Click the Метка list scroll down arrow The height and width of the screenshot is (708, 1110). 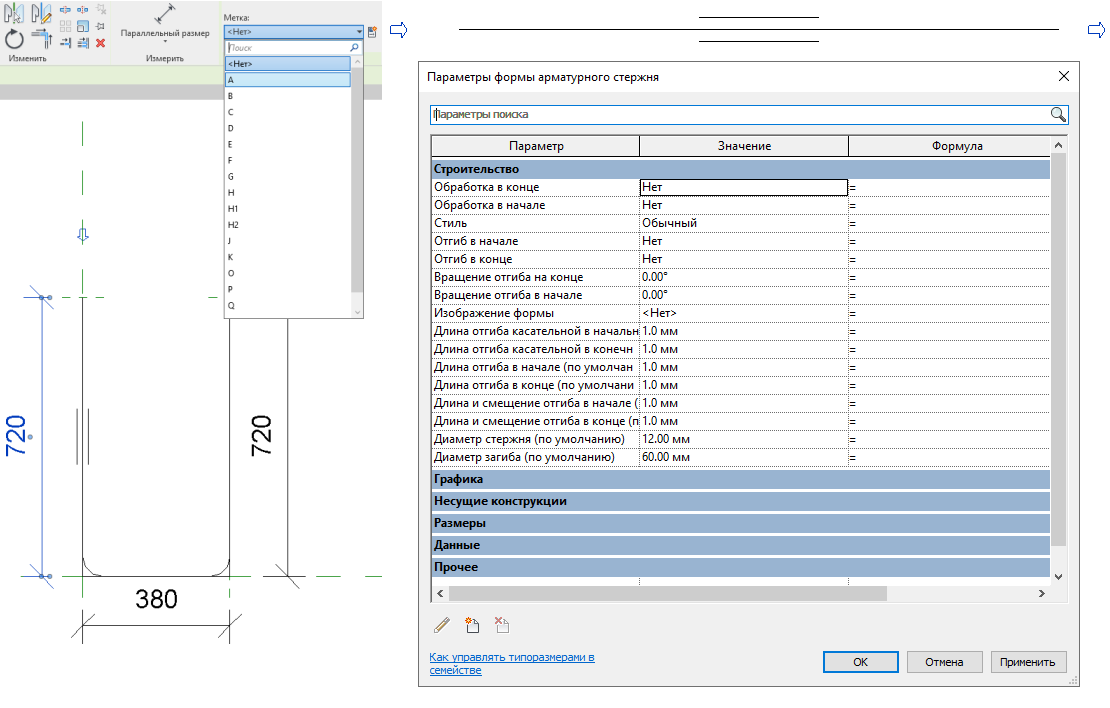coord(357,312)
